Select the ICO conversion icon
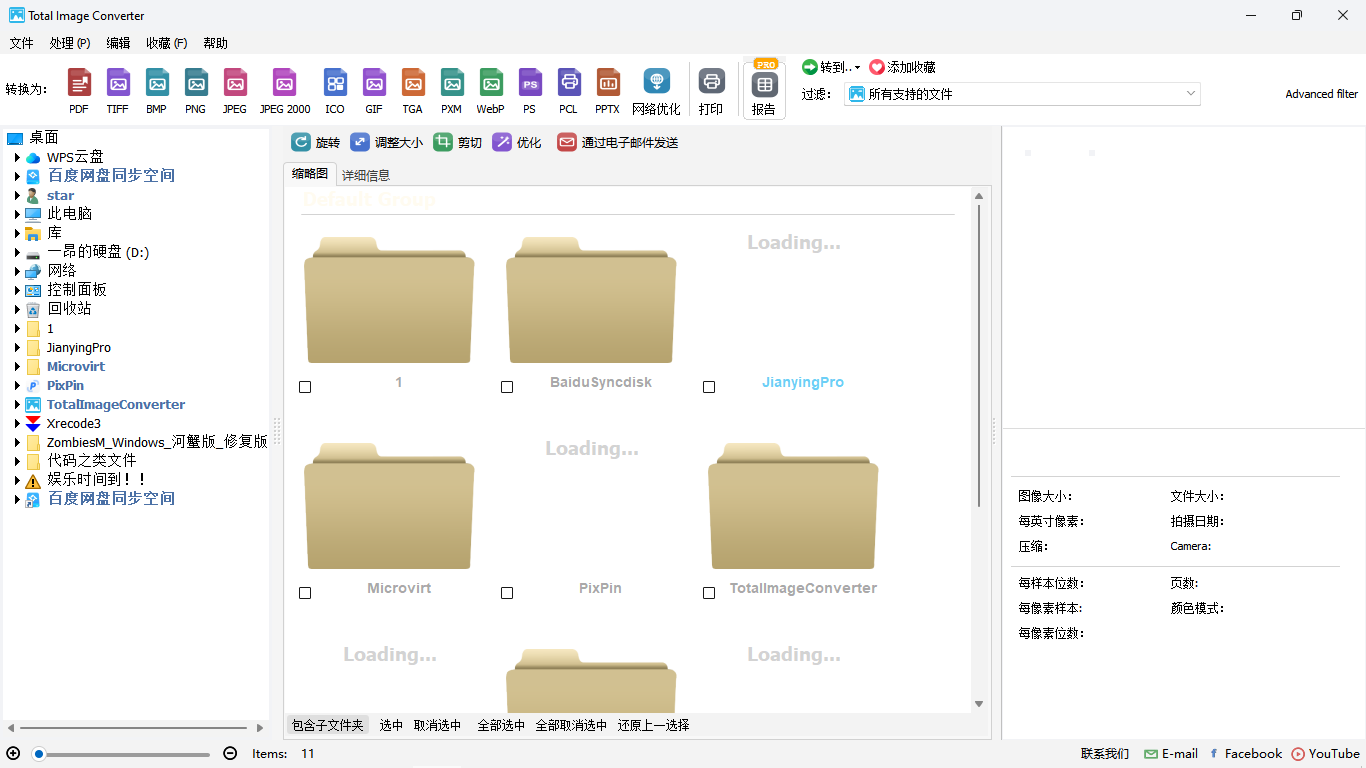 pyautogui.click(x=335, y=91)
